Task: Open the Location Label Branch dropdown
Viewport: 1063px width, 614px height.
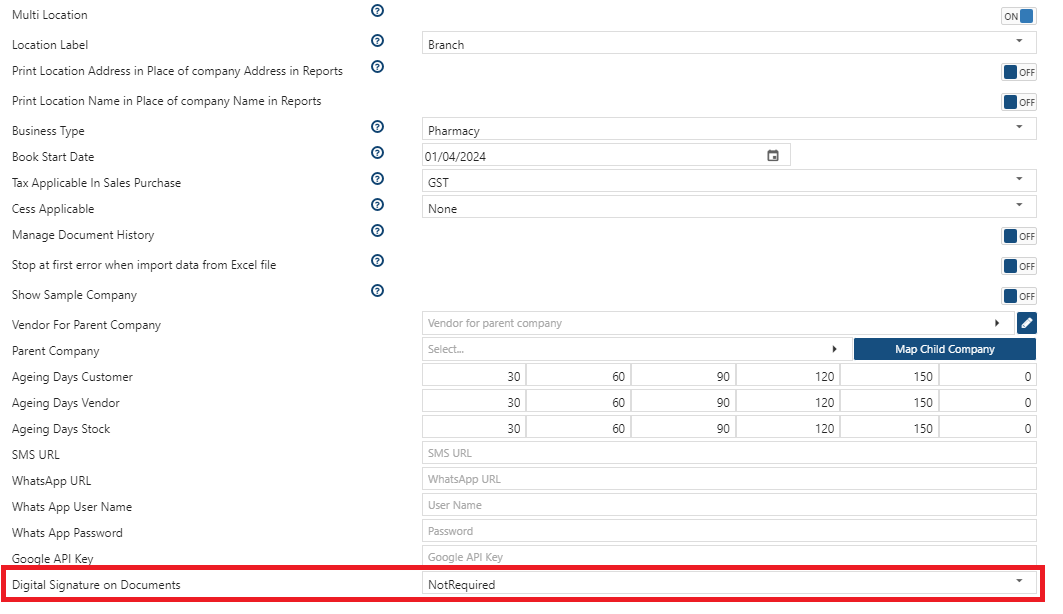Action: pyautogui.click(x=729, y=43)
